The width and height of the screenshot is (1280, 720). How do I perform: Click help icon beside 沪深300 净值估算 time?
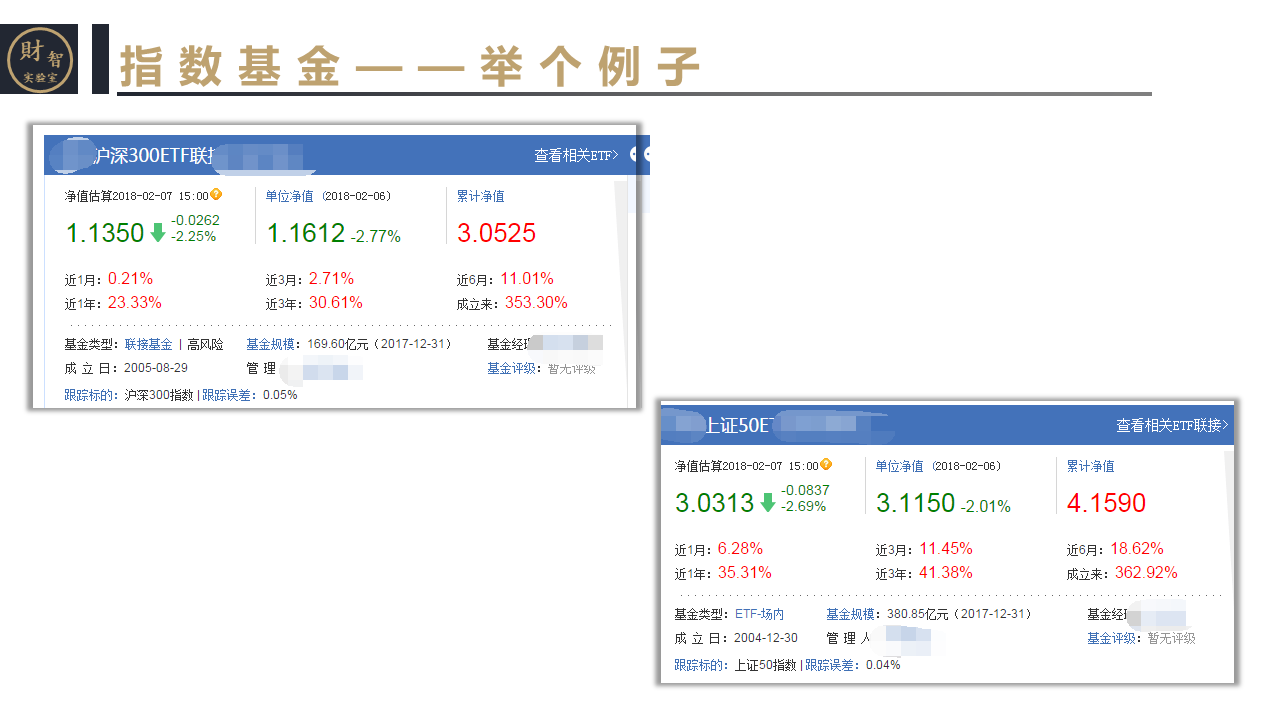pos(216,195)
